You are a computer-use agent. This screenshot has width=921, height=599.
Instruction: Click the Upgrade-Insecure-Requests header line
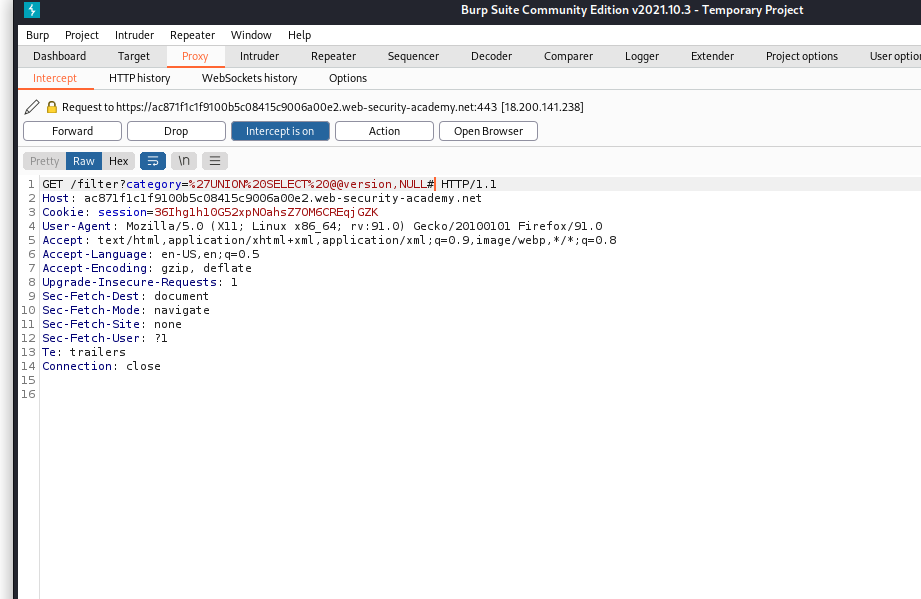coord(140,282)
